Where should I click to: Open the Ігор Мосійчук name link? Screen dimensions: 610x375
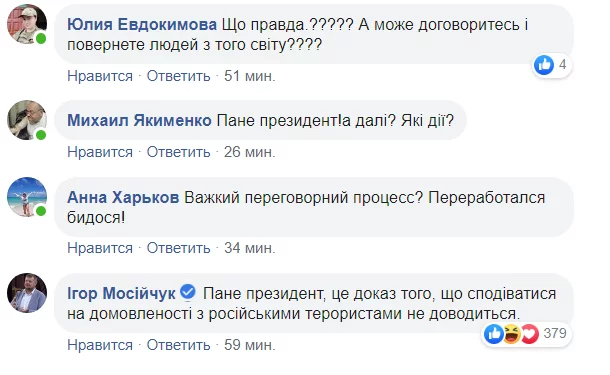pos(121,294)
